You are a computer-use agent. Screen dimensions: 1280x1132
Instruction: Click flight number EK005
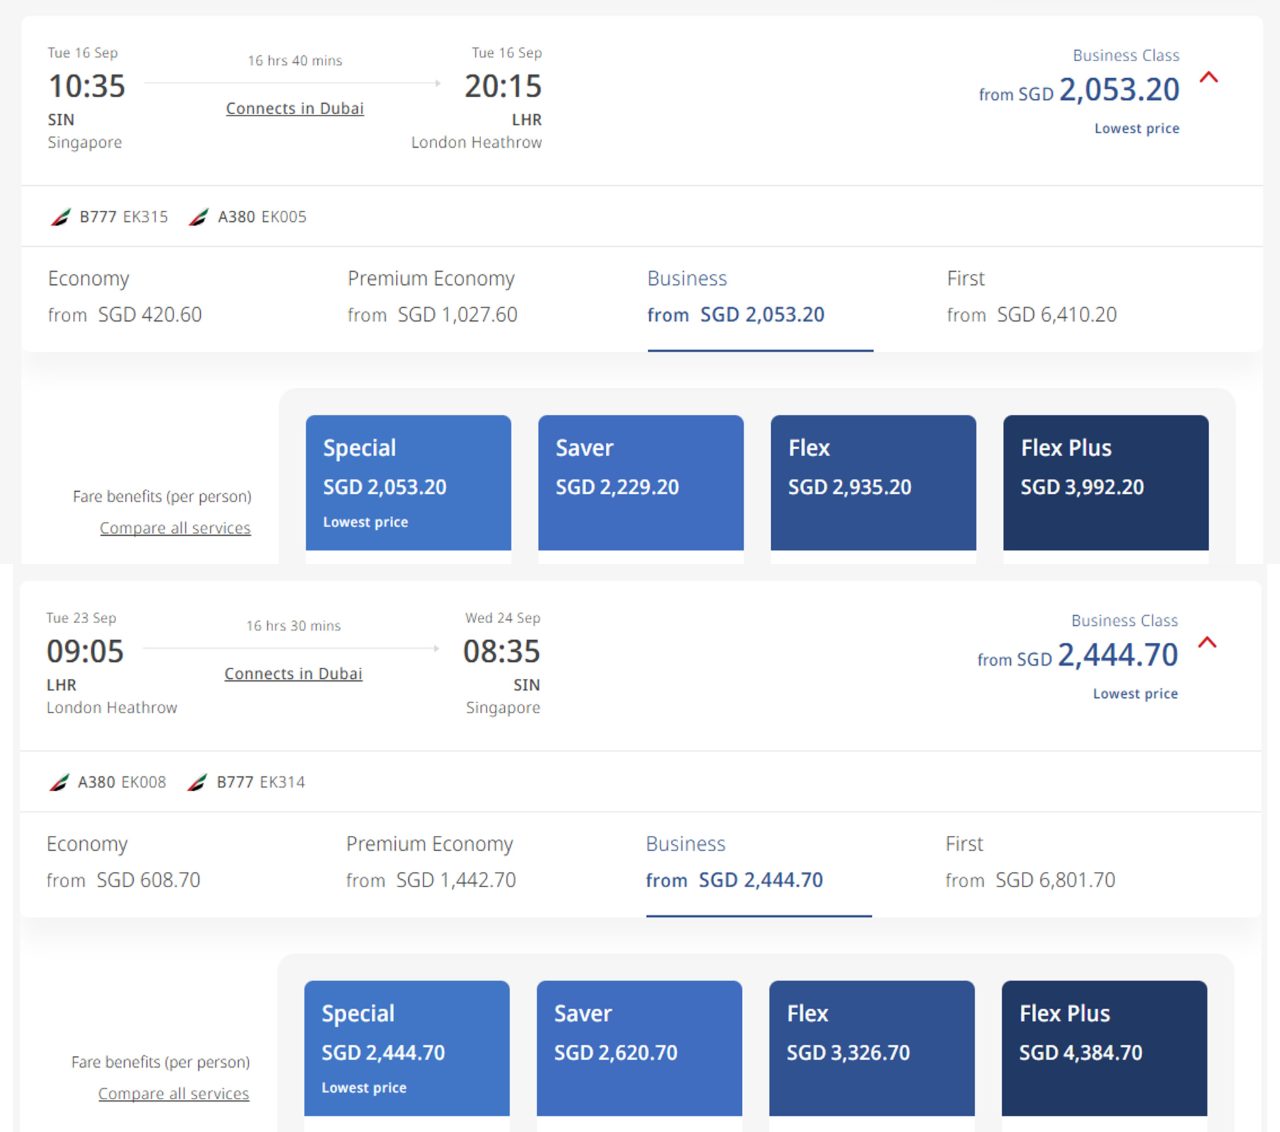pyautogui.click(x=284, y=217)
